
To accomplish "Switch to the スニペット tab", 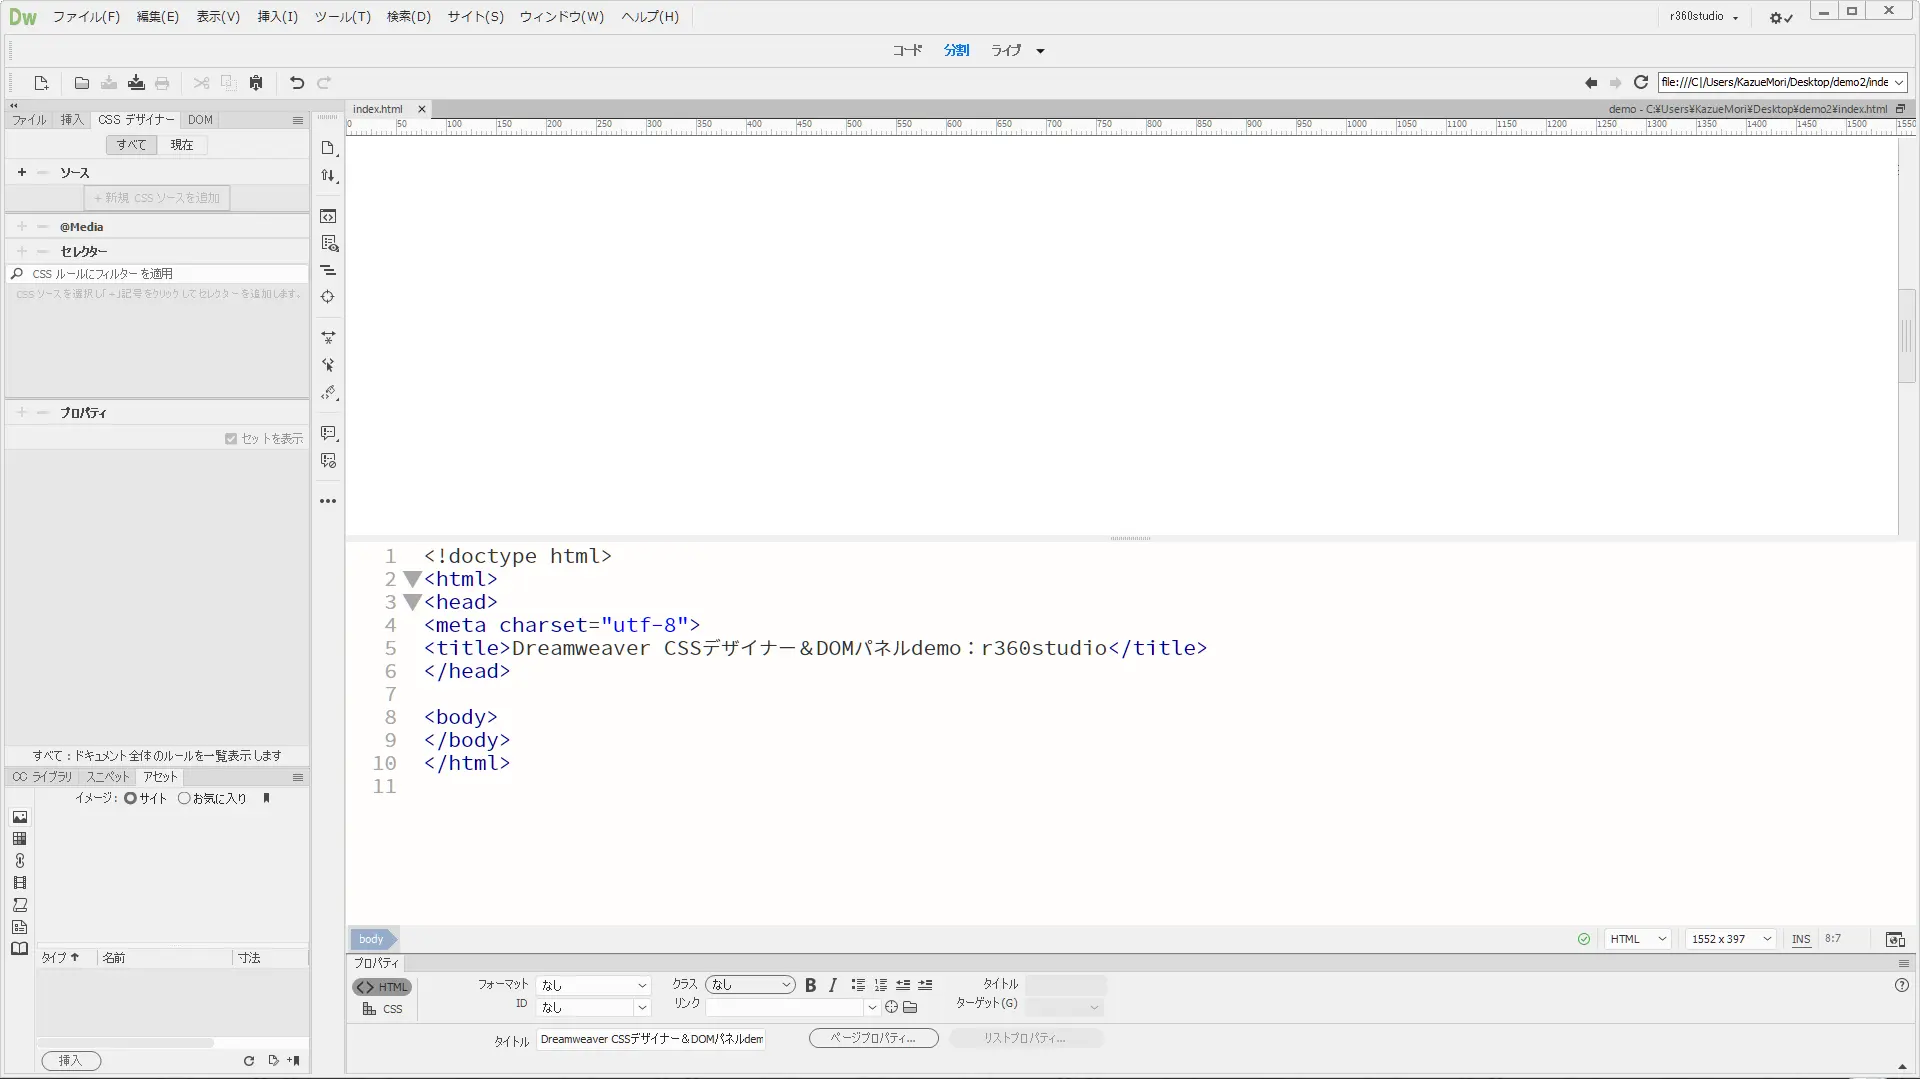I will 108,777.
